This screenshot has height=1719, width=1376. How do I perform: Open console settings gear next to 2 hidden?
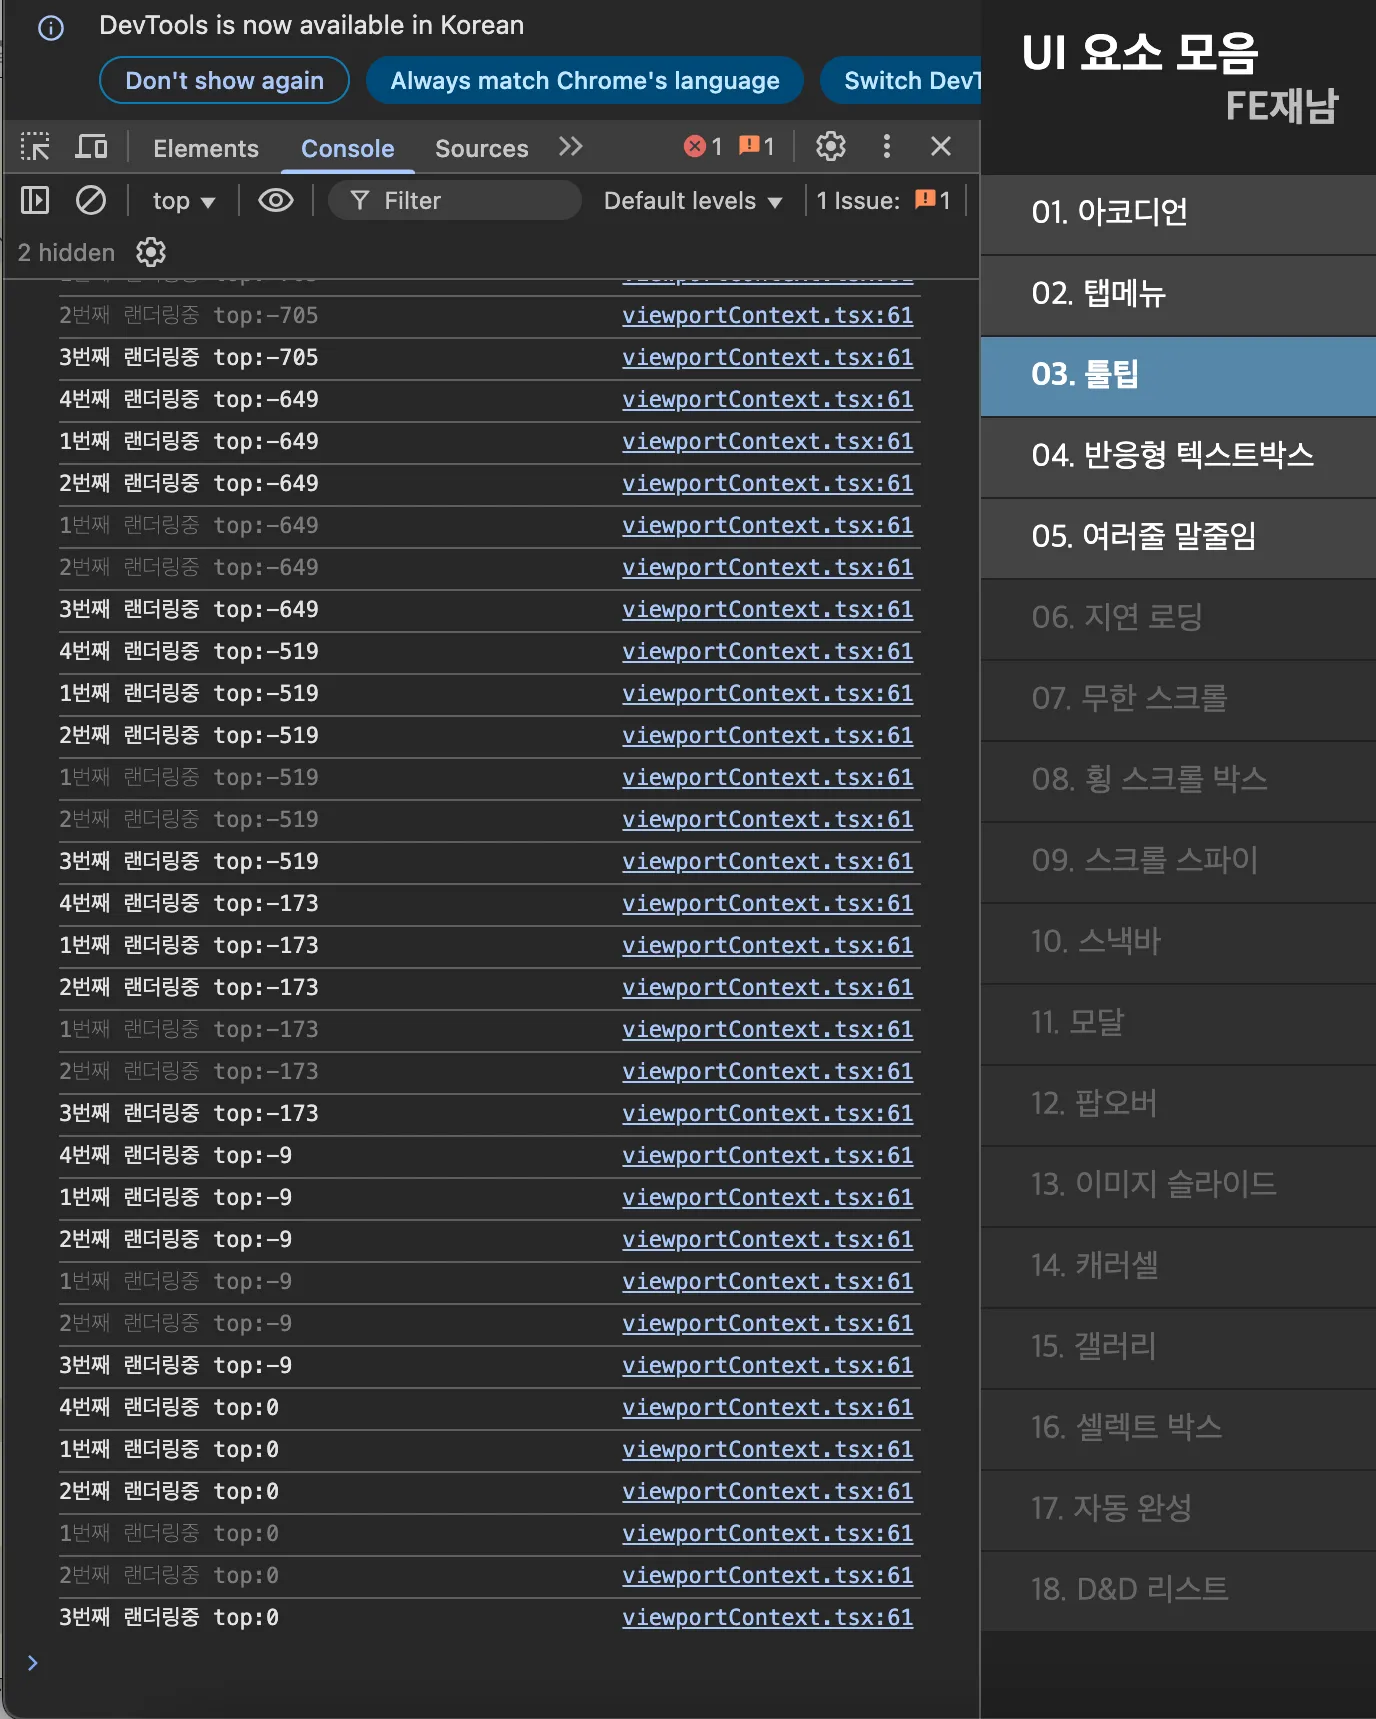151,252
